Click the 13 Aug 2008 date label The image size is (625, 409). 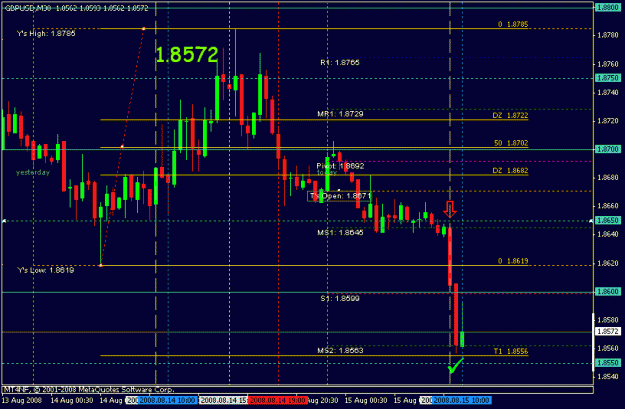(22, 400)
